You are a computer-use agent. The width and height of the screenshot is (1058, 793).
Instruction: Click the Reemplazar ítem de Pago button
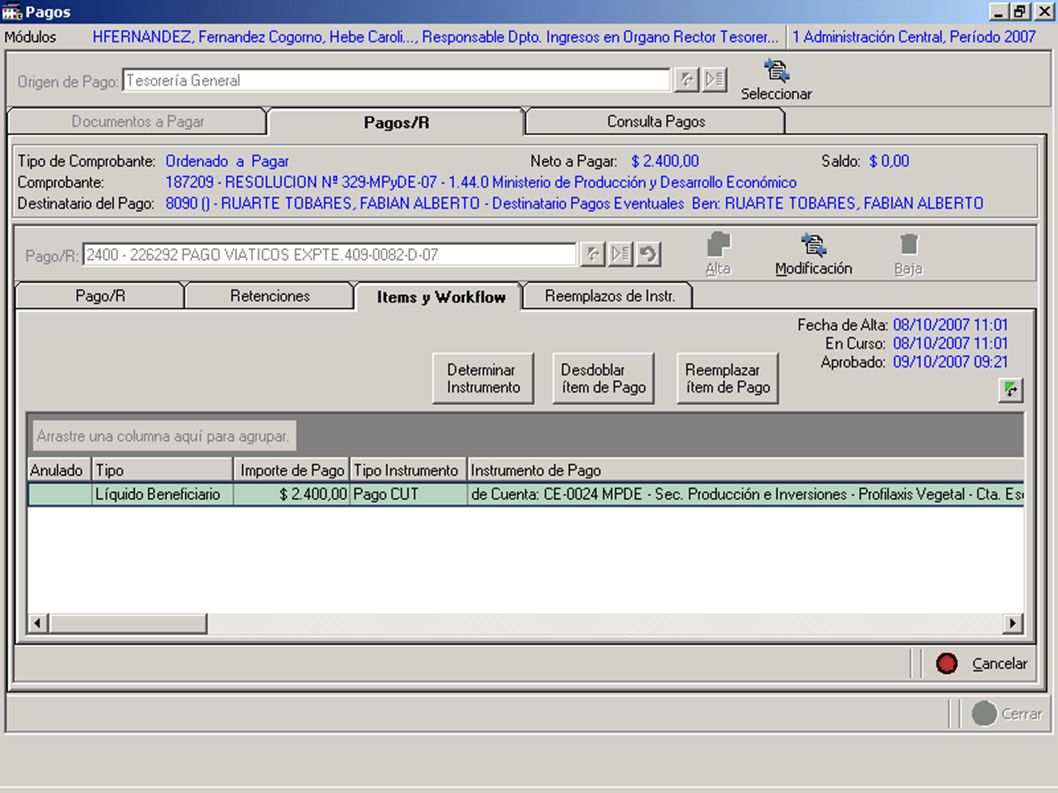point(727,379)
